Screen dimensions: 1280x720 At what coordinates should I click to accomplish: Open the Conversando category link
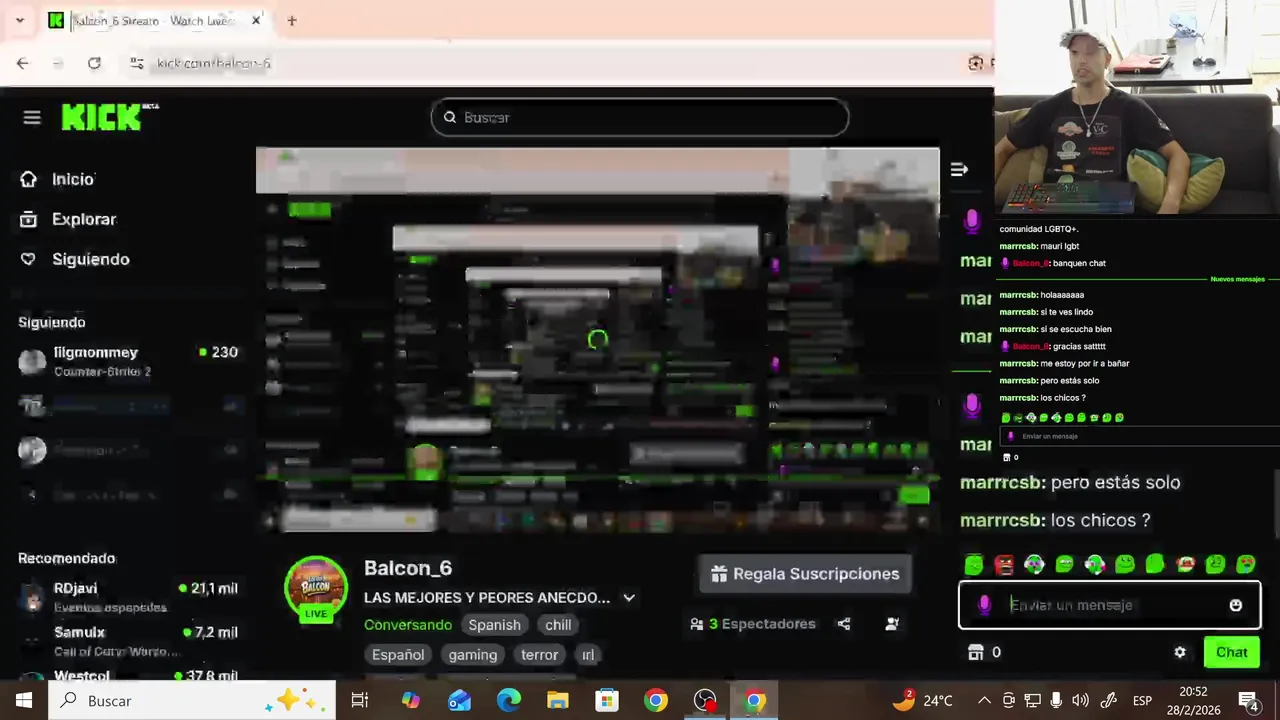point(408,625)
